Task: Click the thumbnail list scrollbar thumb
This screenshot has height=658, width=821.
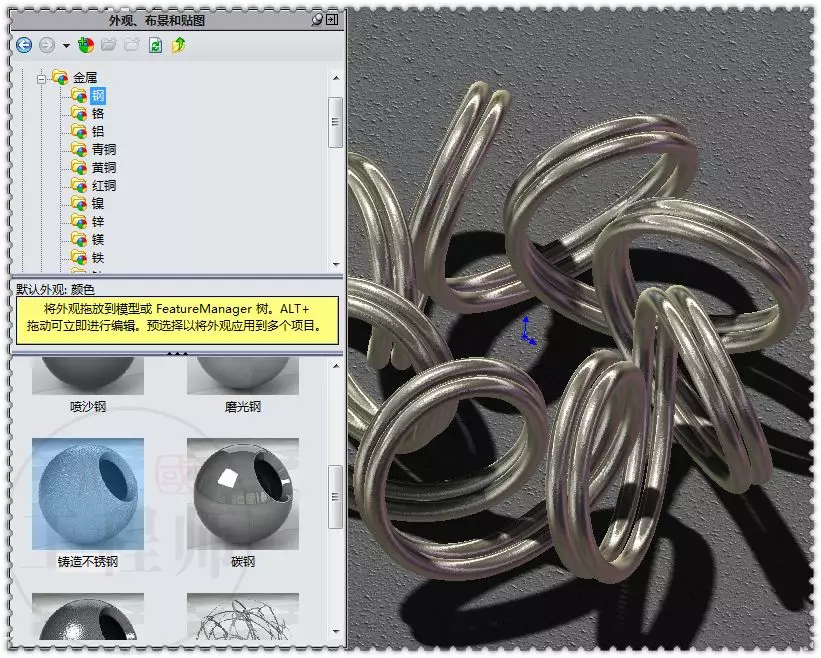Action: (x=336, y=496)
